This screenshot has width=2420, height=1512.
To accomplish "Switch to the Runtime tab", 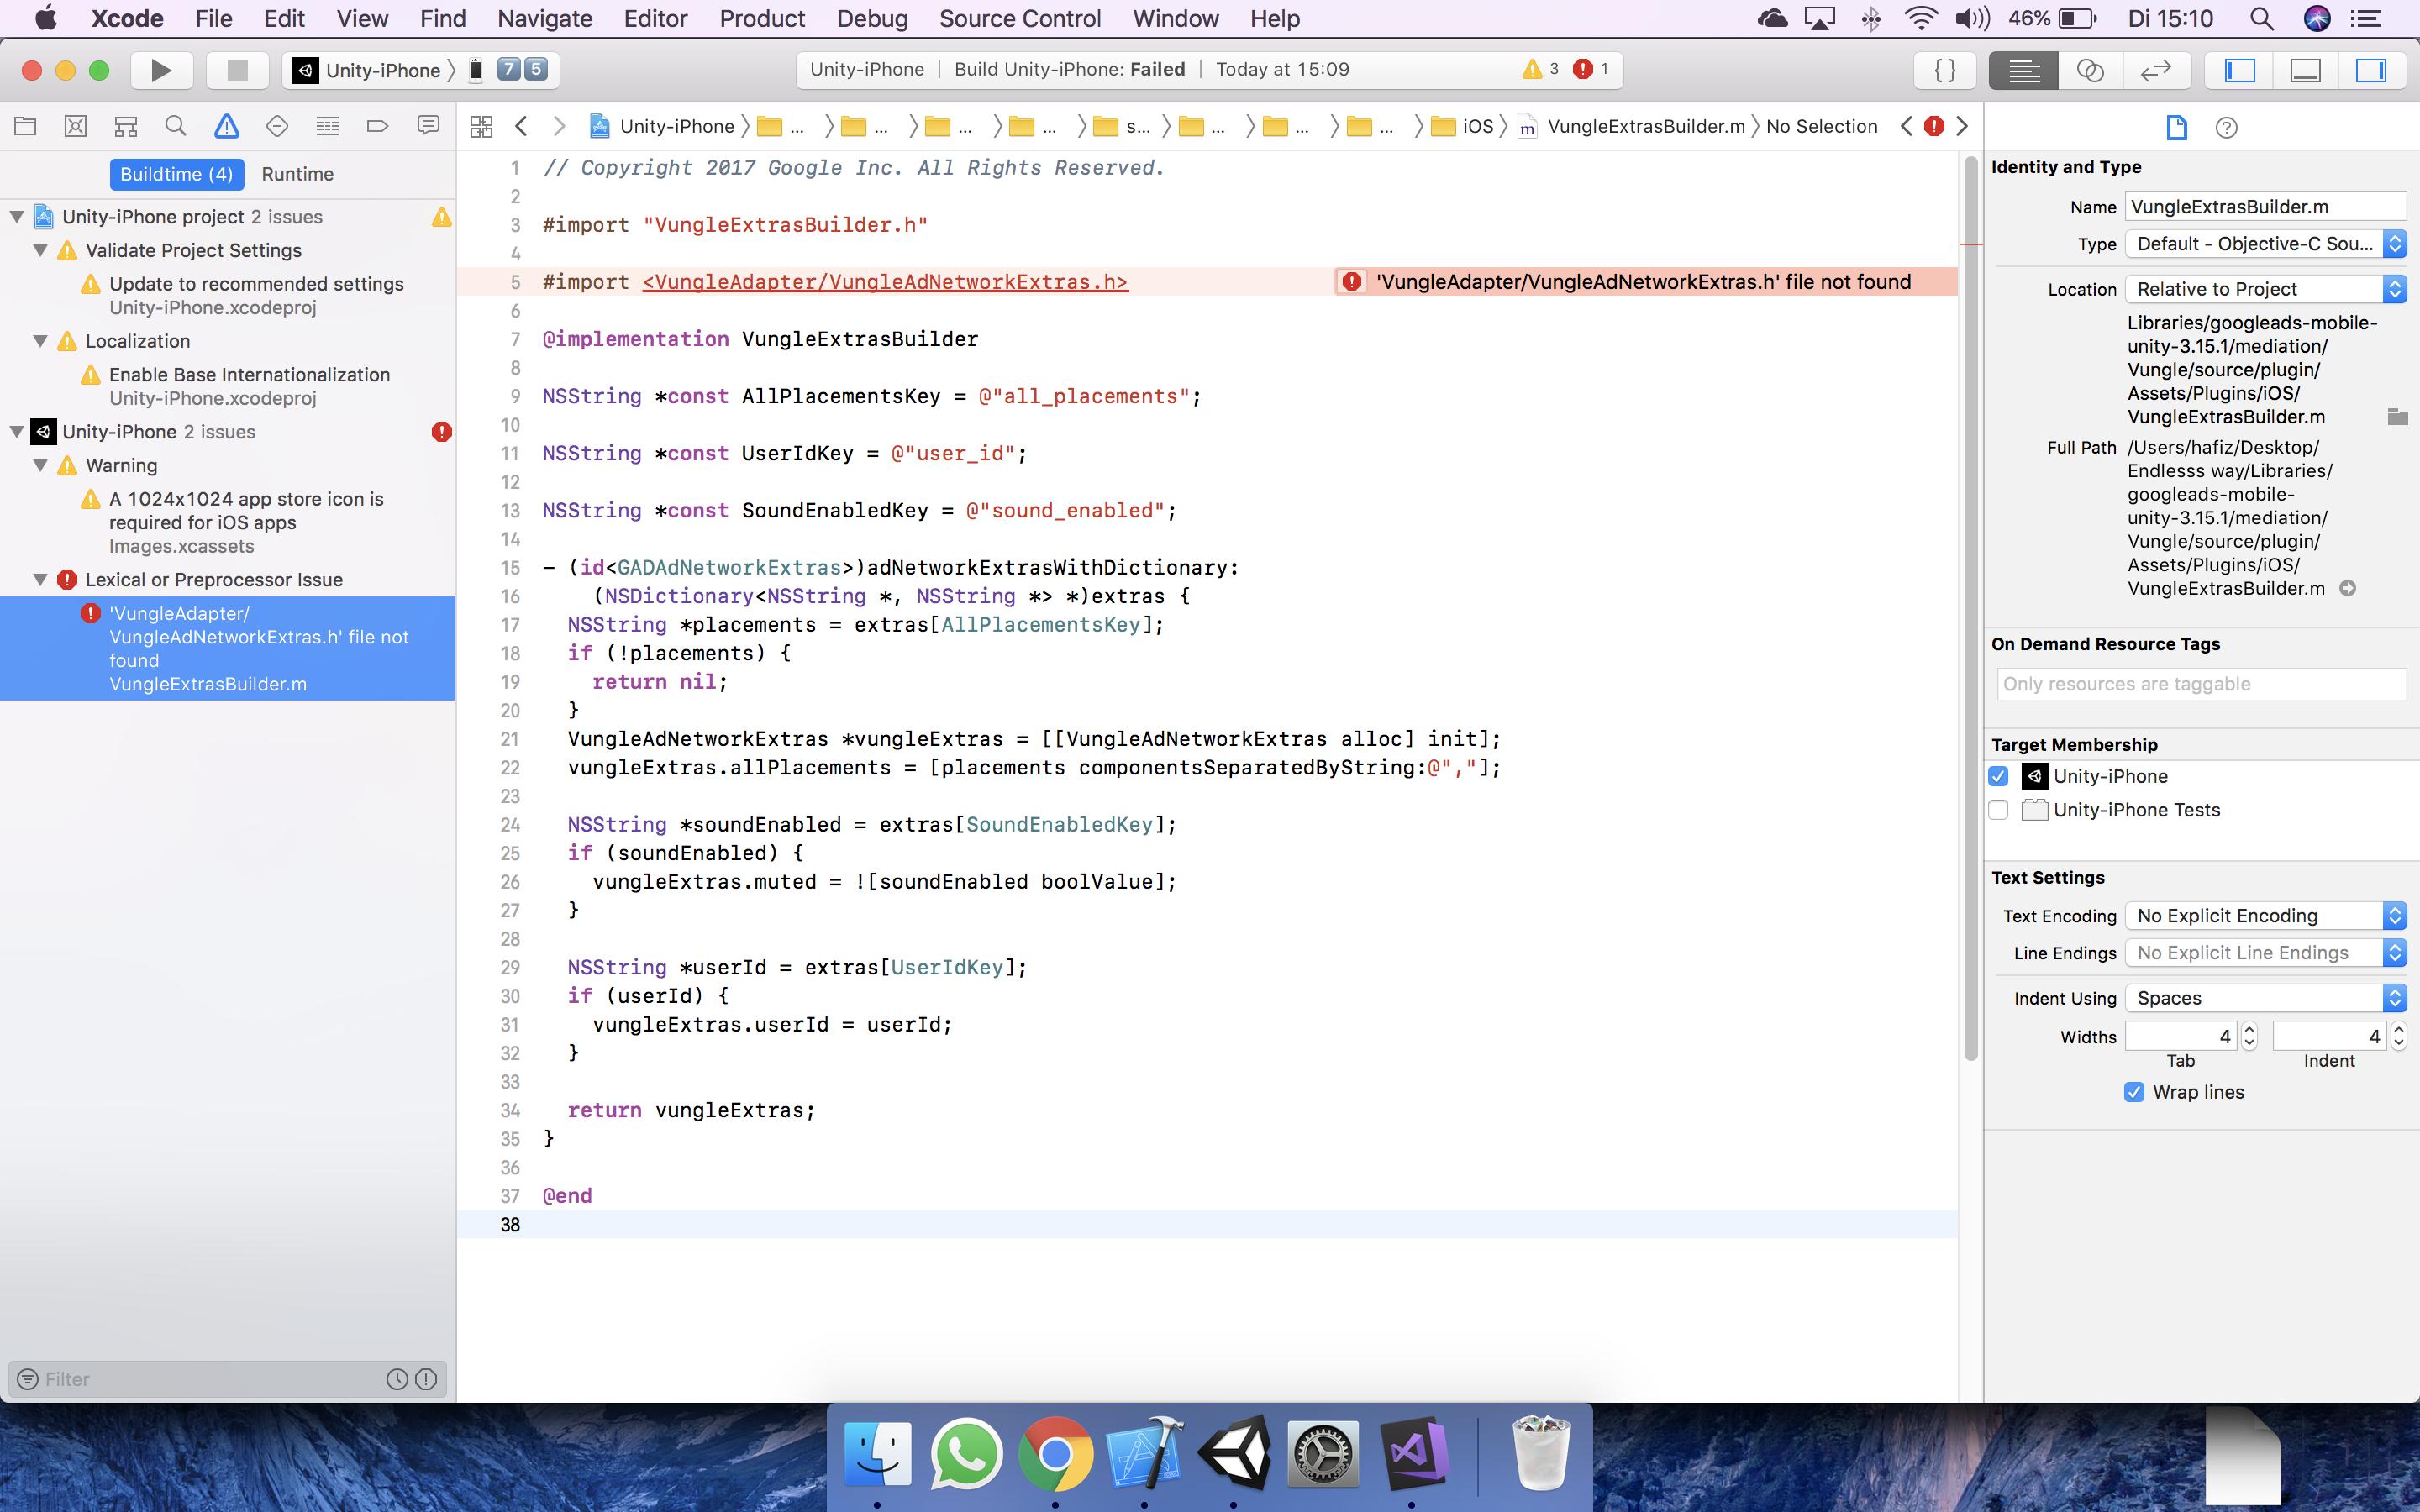I will point(297,173).
